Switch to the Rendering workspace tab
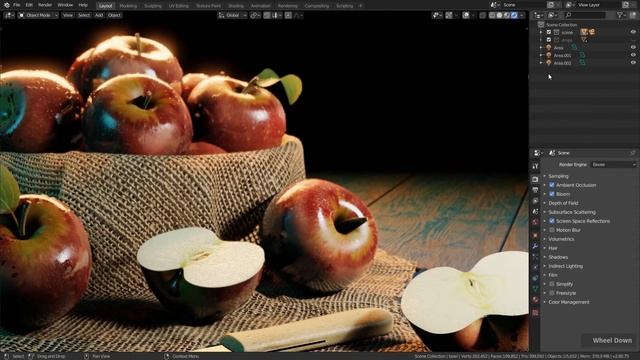The height and width of the screenshot is (360, 640). pyautogui.click(x=287, y=6)
